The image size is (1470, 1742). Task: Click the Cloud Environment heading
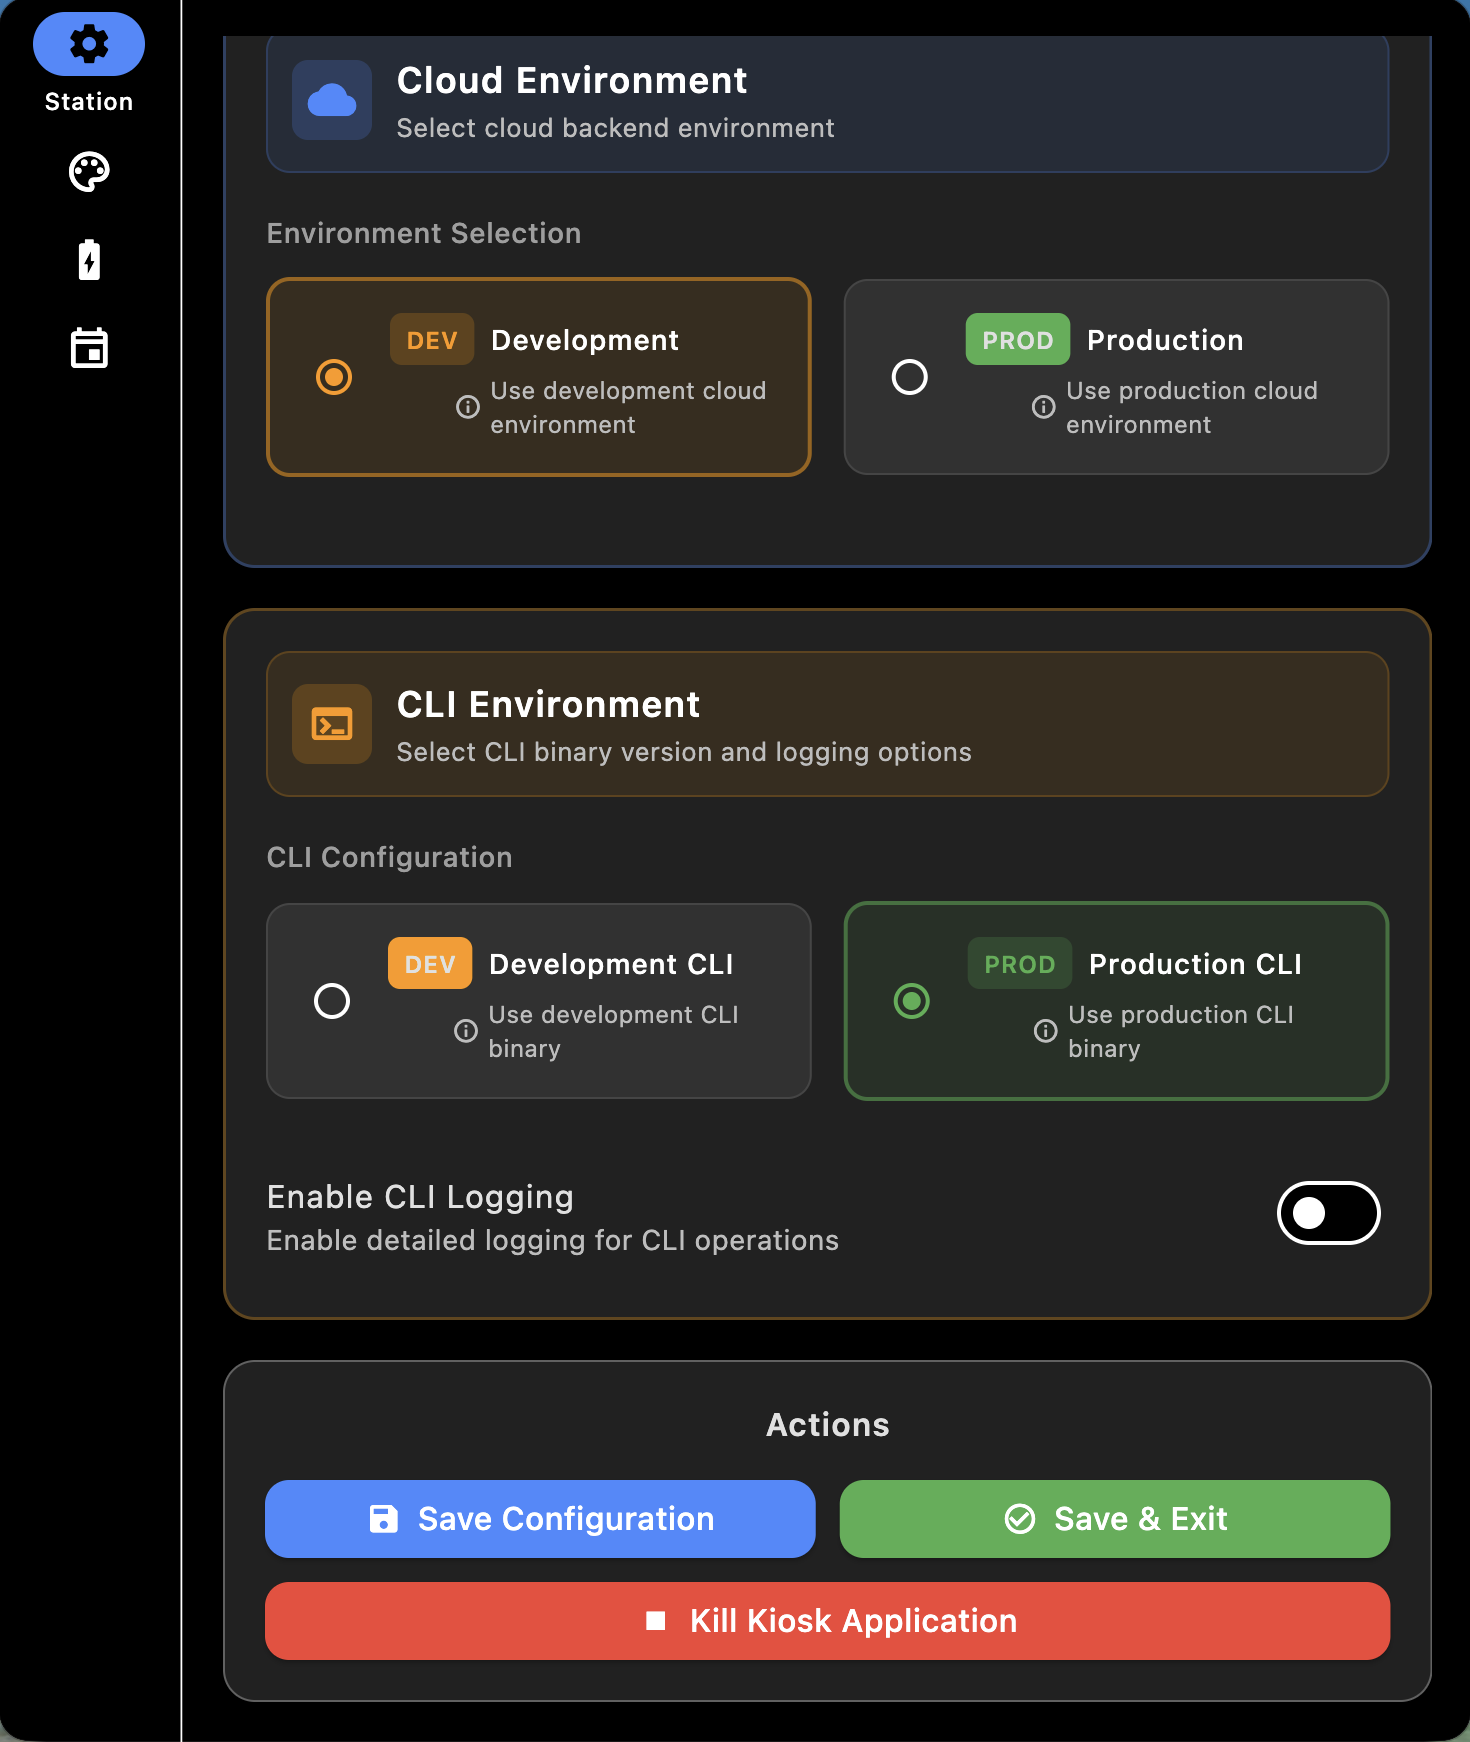tap(572, 80)
